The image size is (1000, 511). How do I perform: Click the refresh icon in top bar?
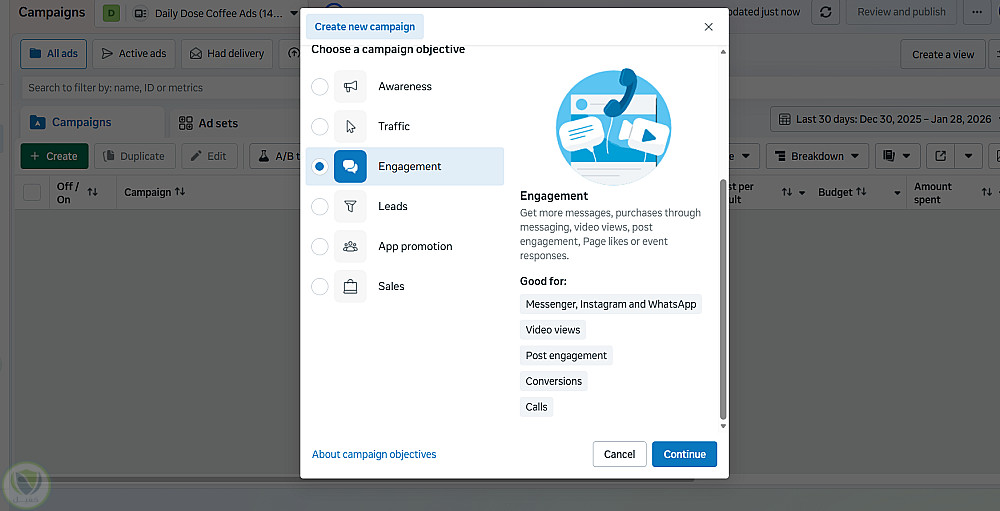(x=825, y=12)
